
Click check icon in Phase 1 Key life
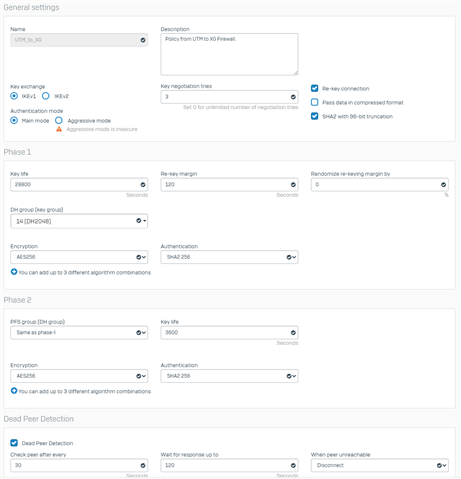click(x=143, y=185)
